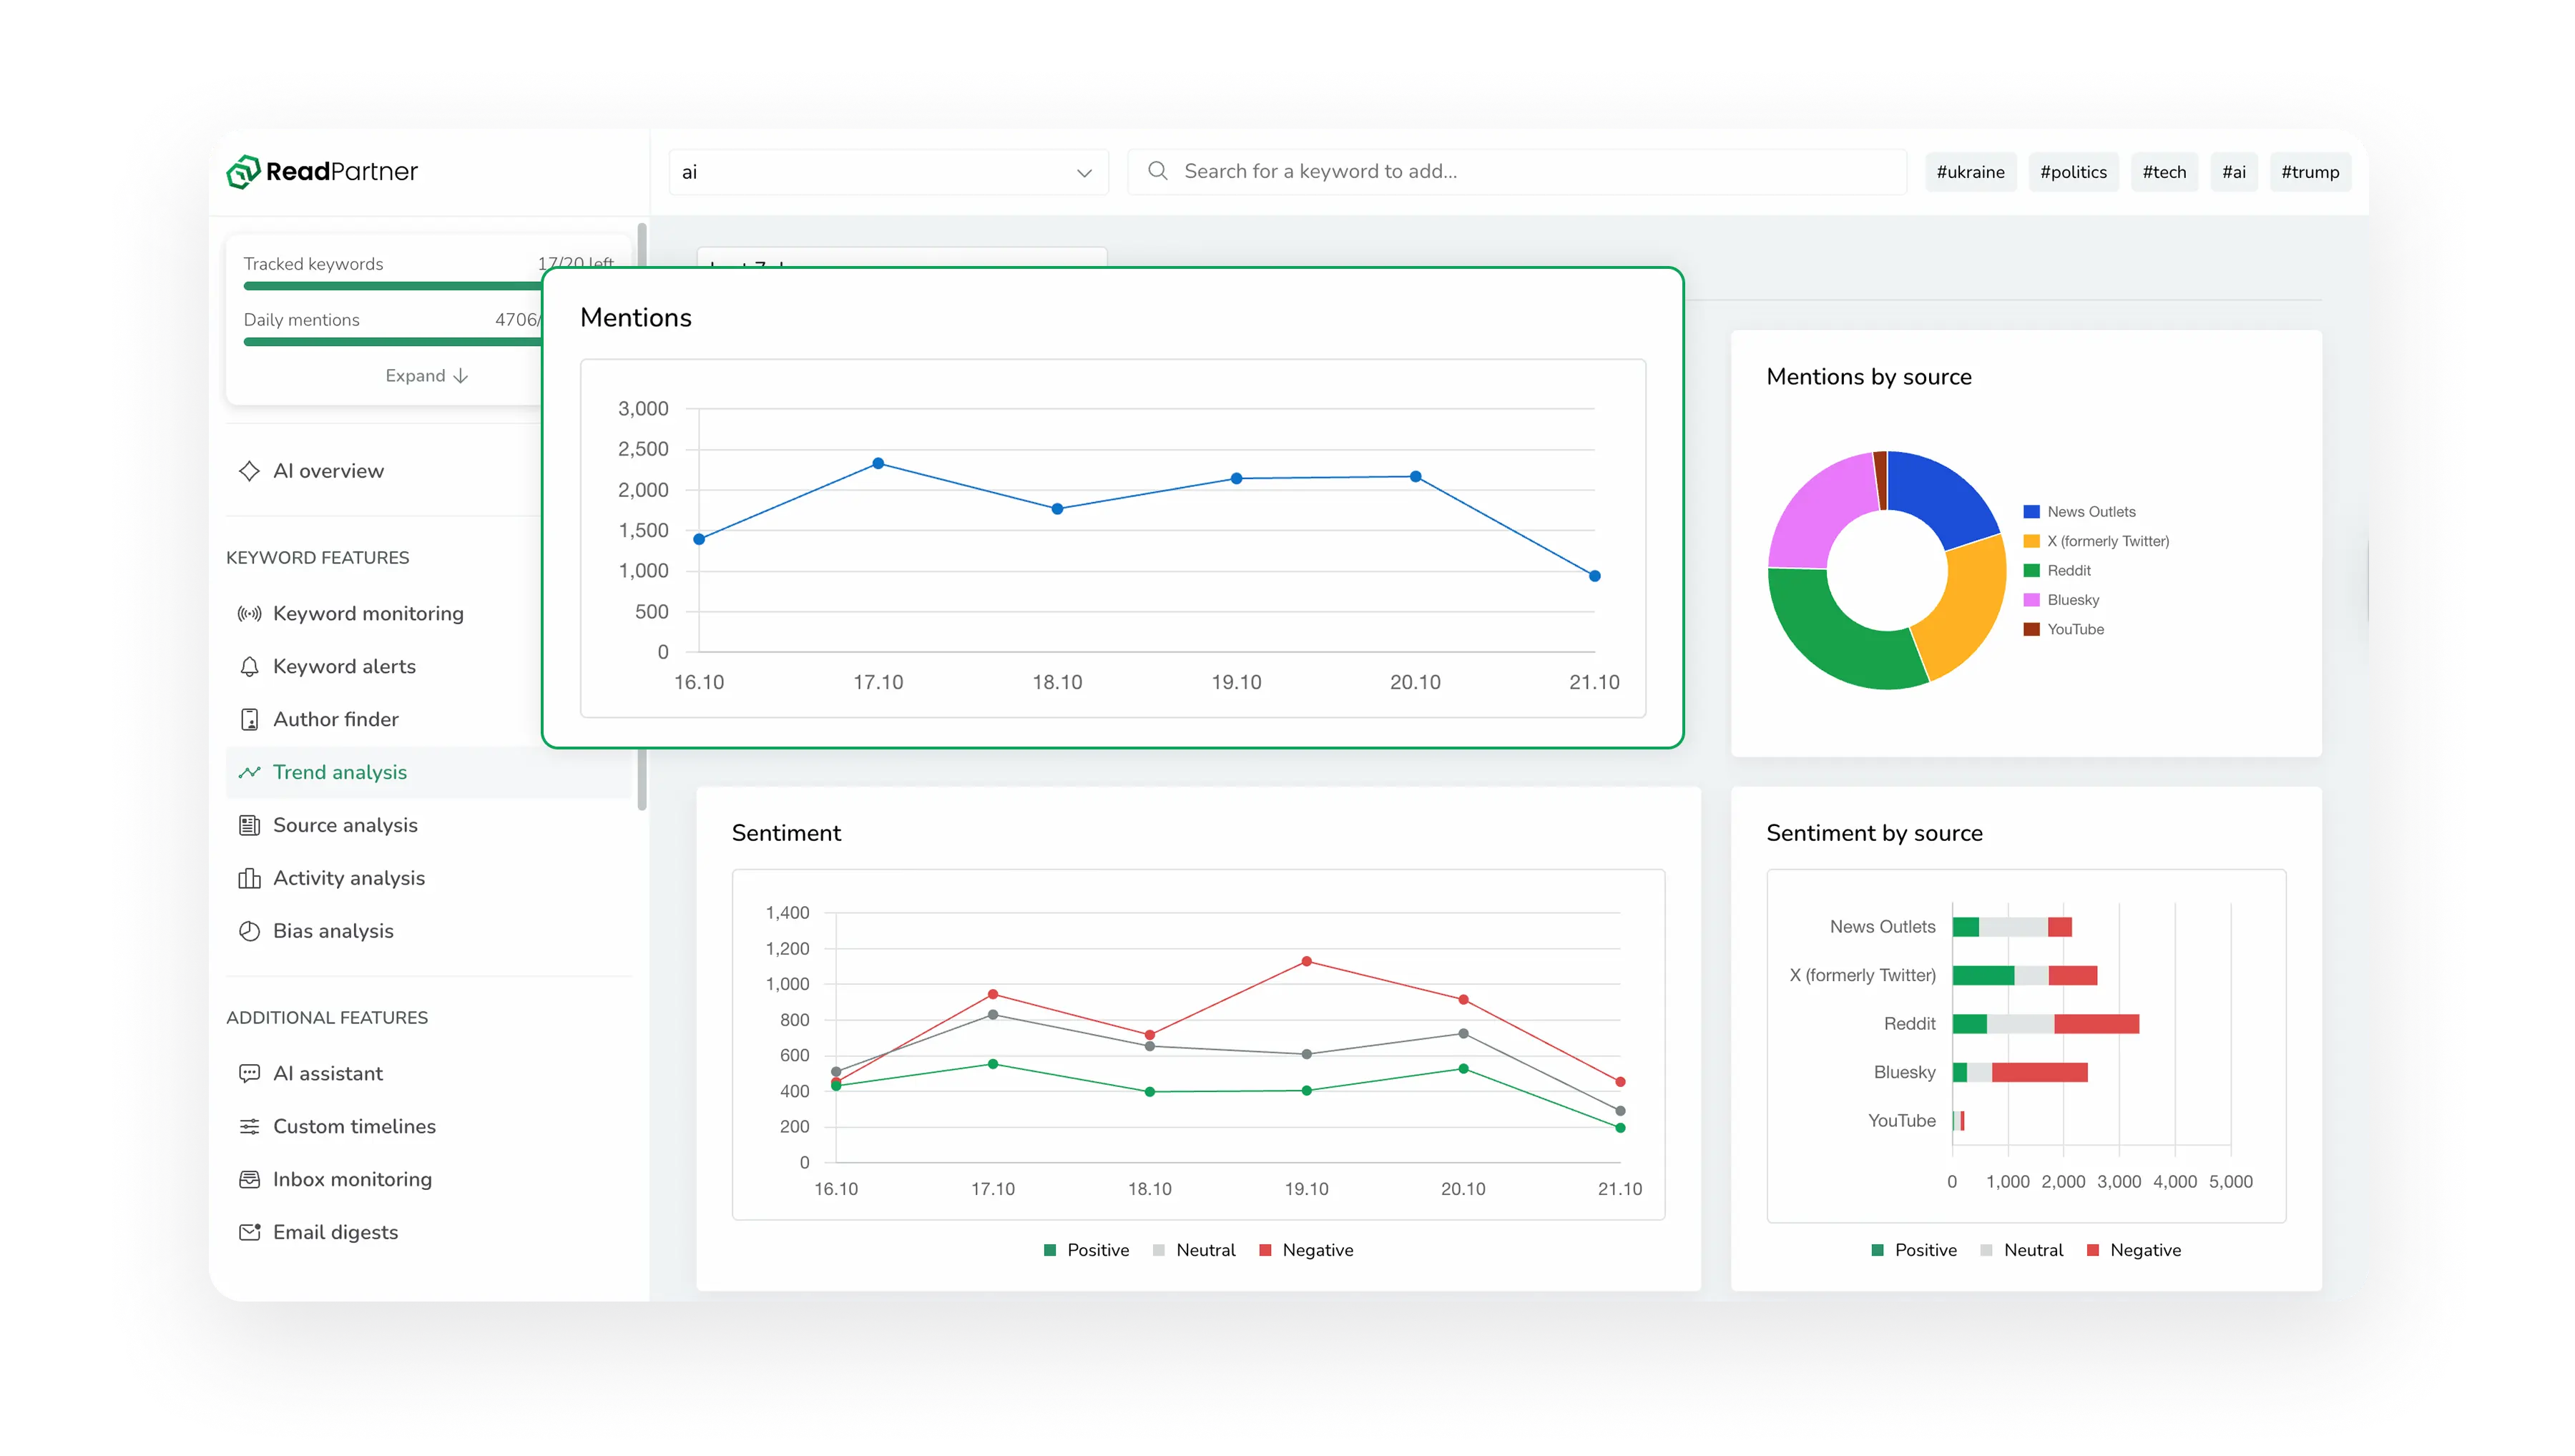Click the Email digests envelope icon
The height and width of the screenshot is (1456, 2575).
pyautogui.click(x=249, y=1232)
